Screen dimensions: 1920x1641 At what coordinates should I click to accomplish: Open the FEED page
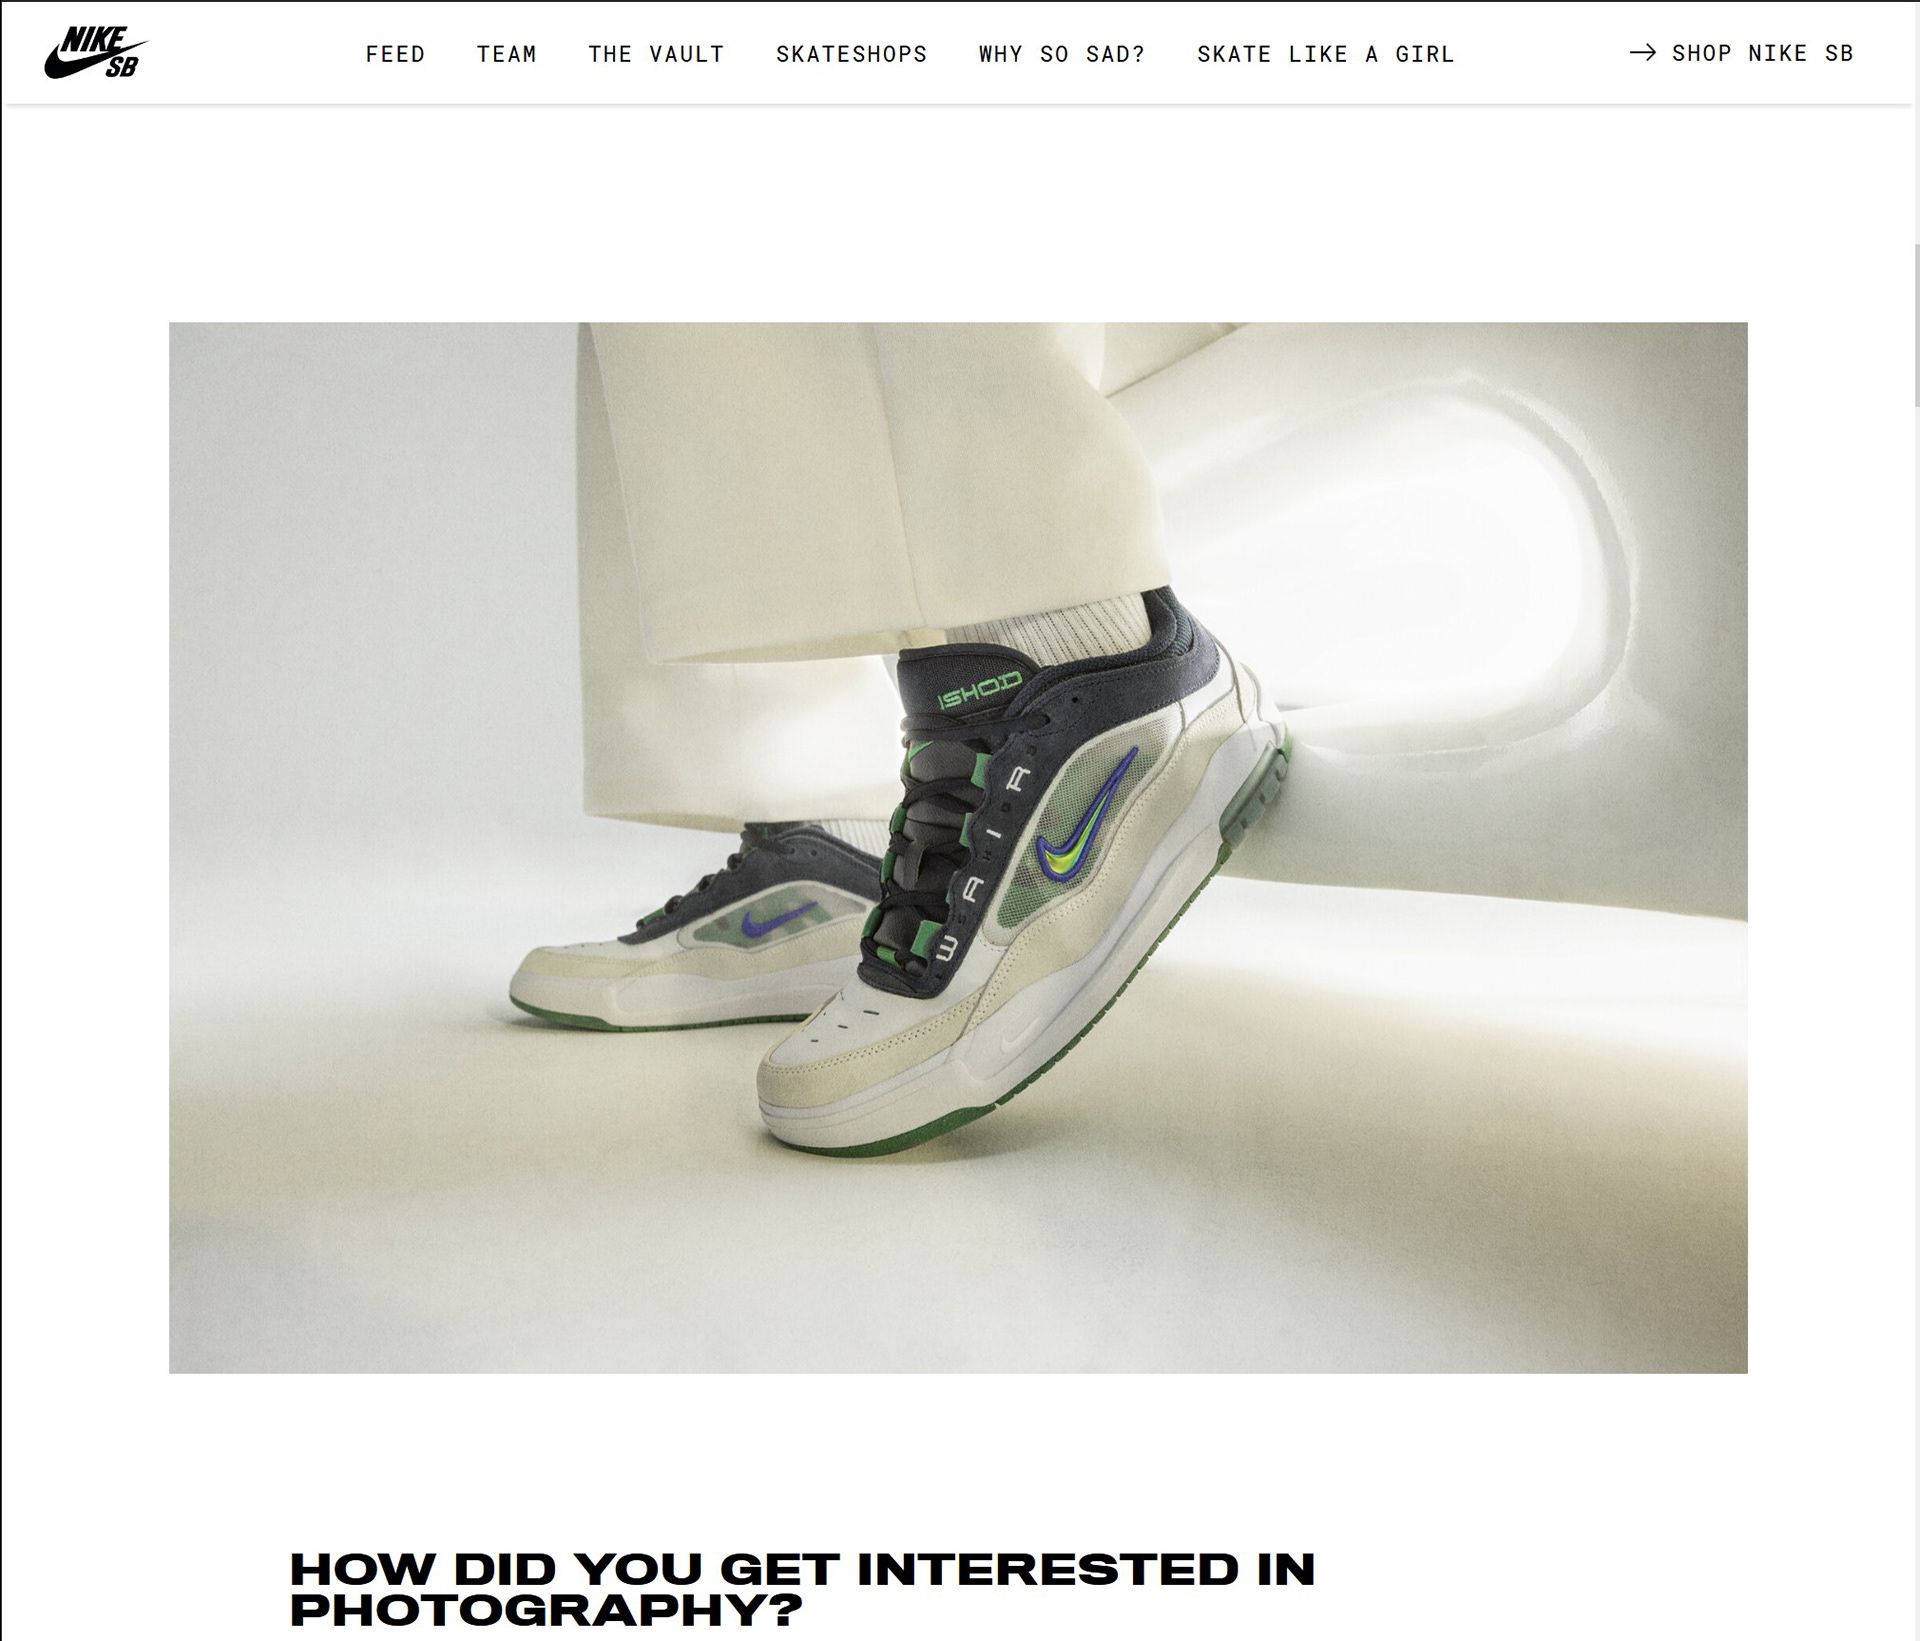[x=395, y=54]
